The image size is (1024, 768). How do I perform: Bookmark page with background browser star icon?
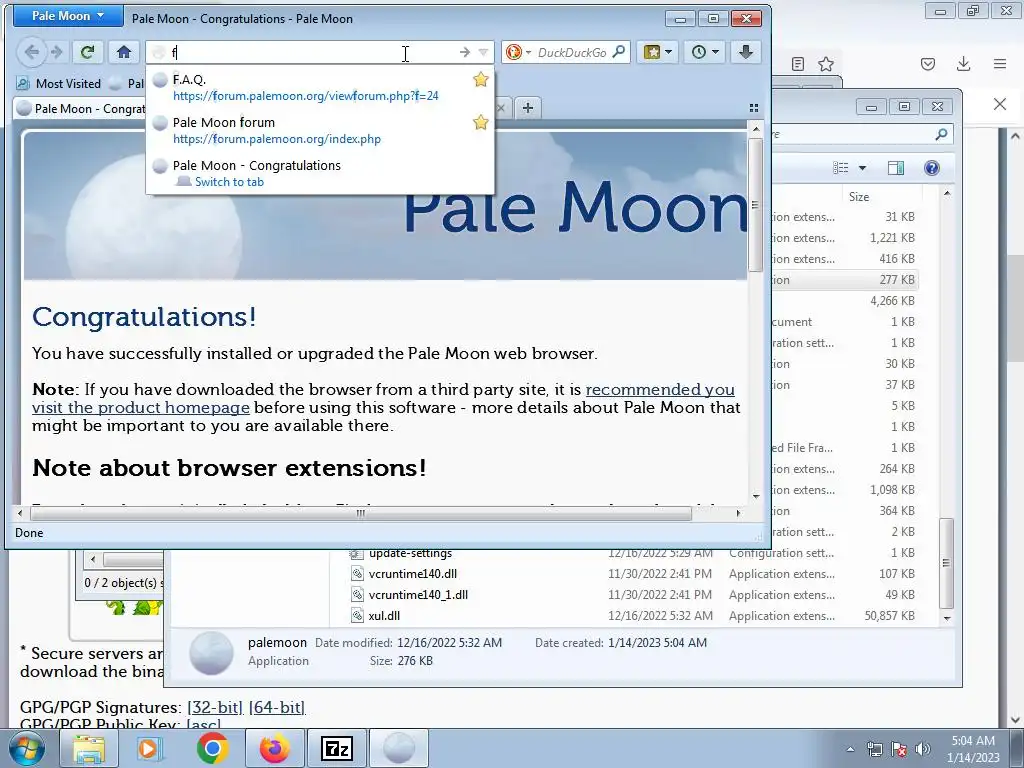pos(826,64)
